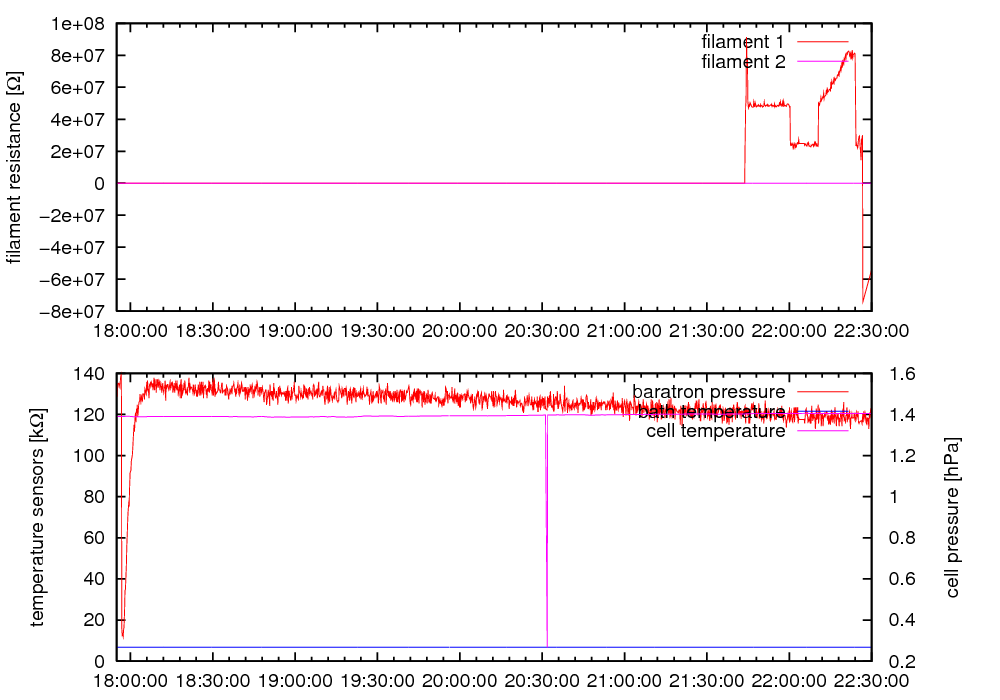Select the 140 tick on temperature sensors axis
Image resolution: width=1000 pixels, height=700 pixels.
pyautogui.click(x=91, y=374)
